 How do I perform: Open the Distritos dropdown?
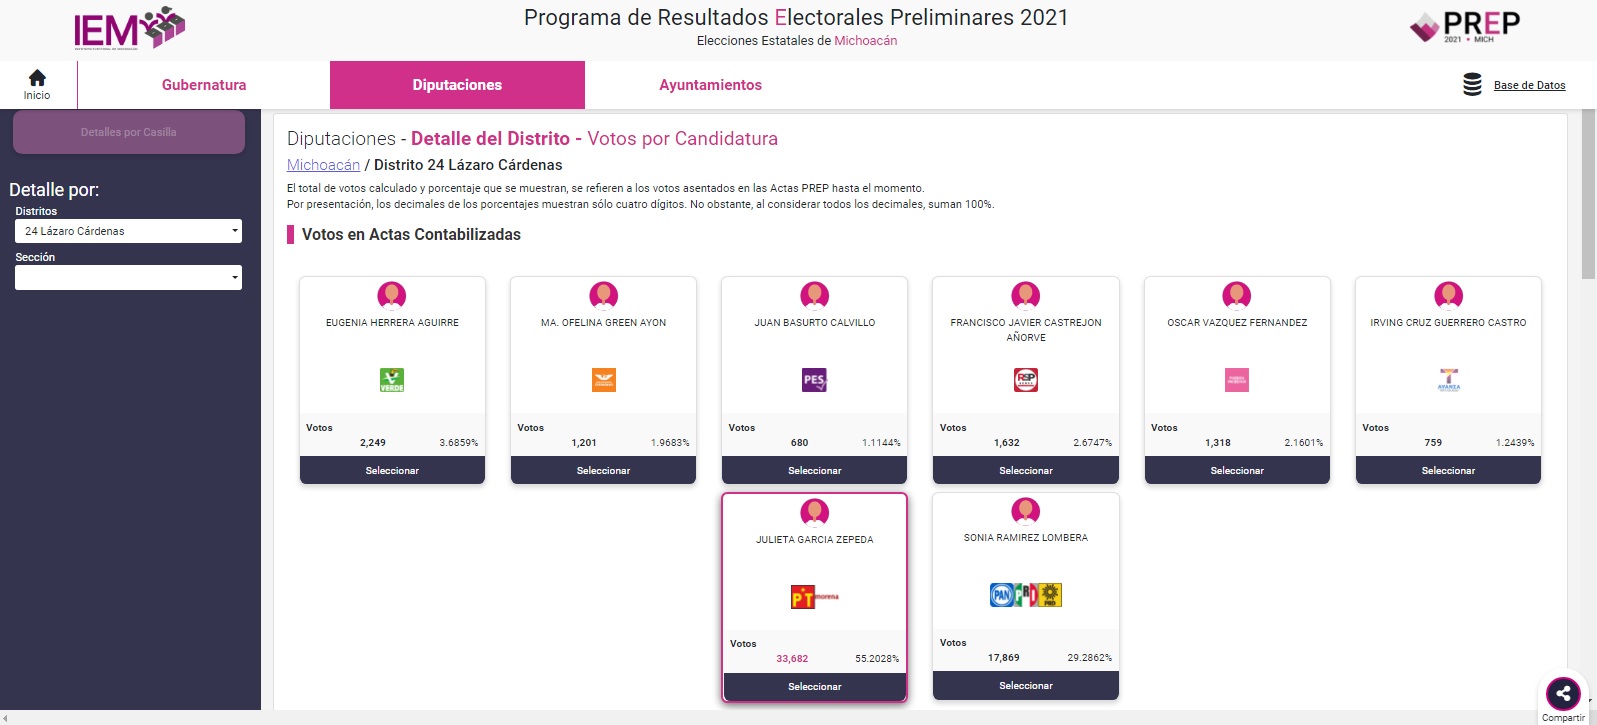tap(128, 231)
